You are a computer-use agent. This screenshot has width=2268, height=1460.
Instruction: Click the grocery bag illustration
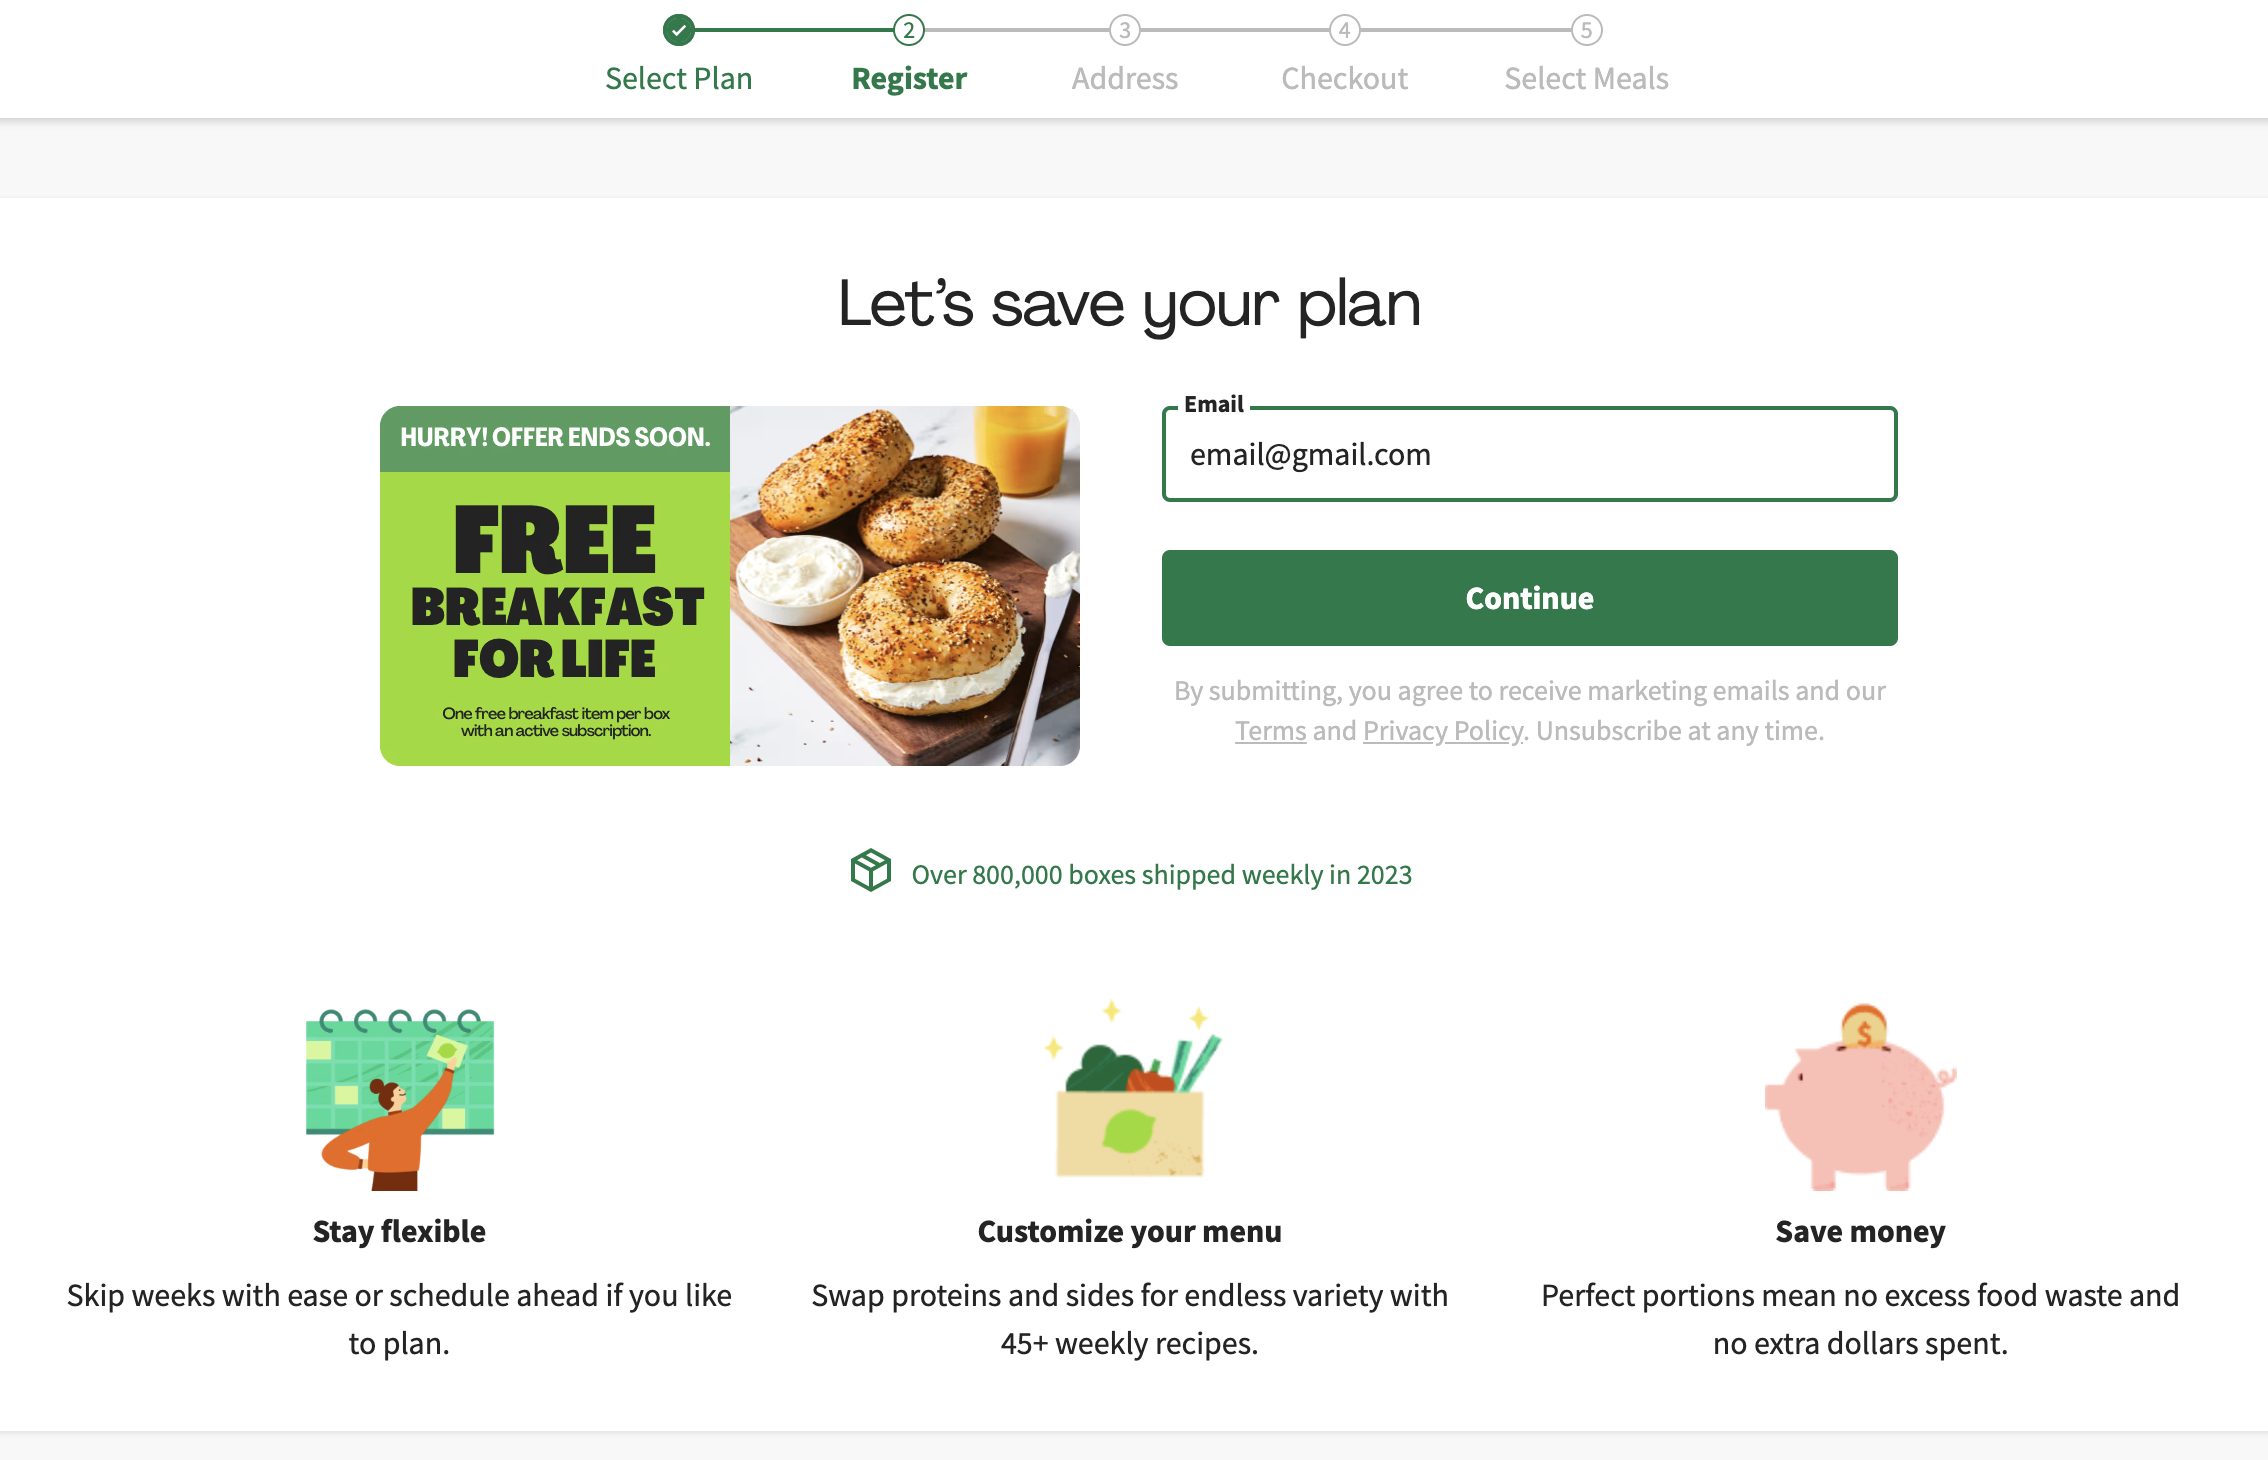point(1131,1090)
